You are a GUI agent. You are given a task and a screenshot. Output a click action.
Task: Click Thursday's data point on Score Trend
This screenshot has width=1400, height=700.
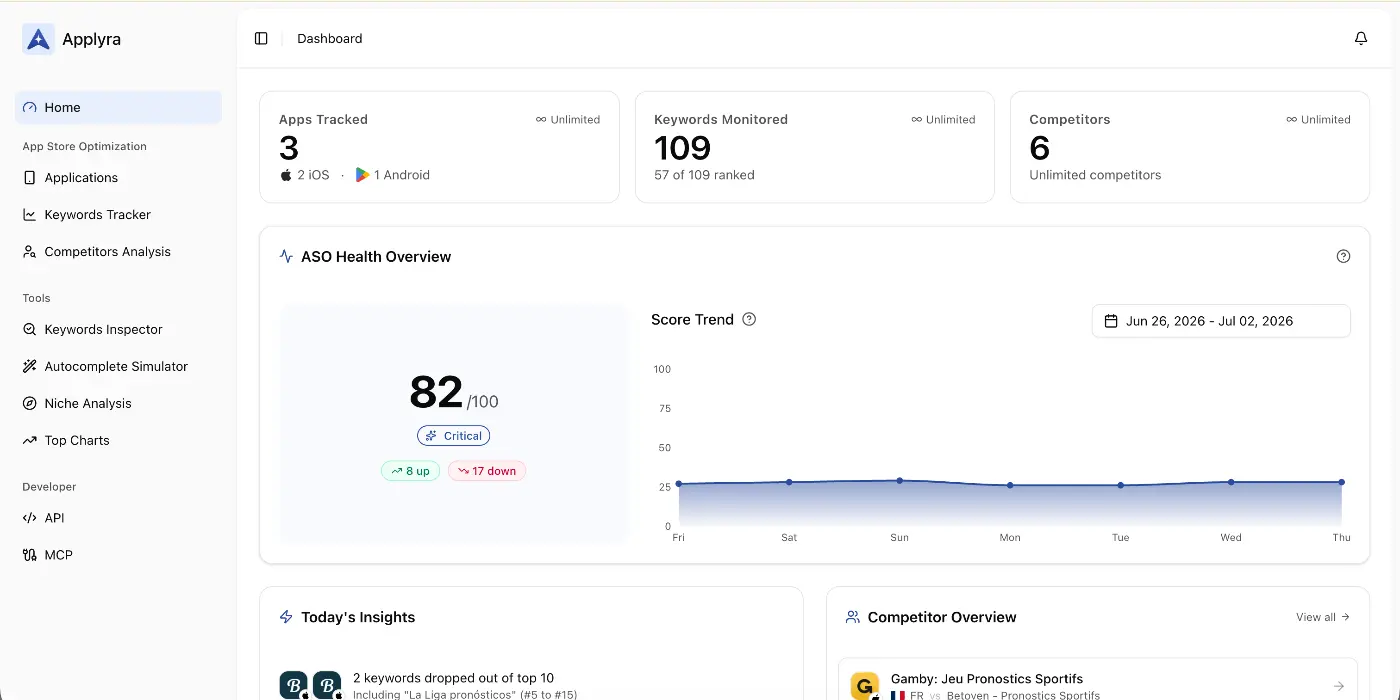coord(1341,482)
